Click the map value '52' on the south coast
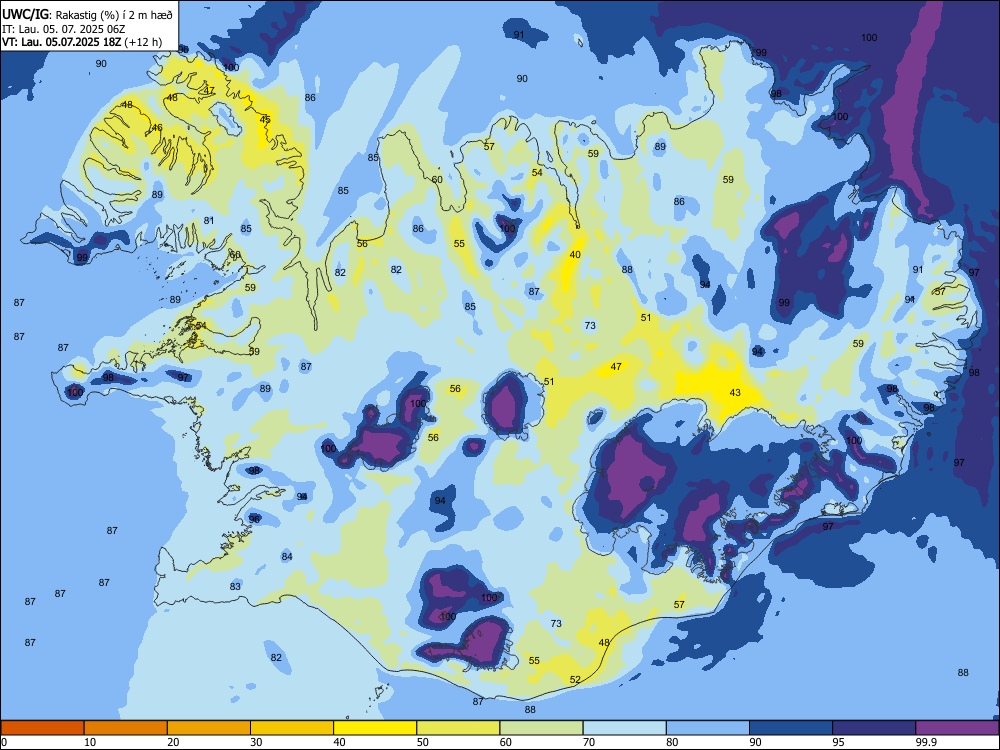The image size is (1000, 750). 575,680
